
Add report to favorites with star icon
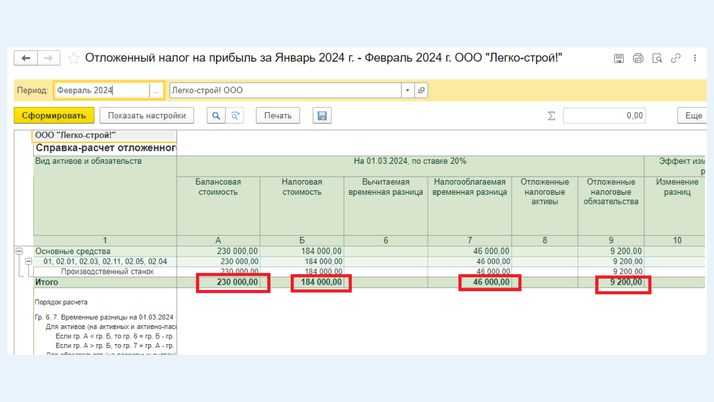(73, 58)
